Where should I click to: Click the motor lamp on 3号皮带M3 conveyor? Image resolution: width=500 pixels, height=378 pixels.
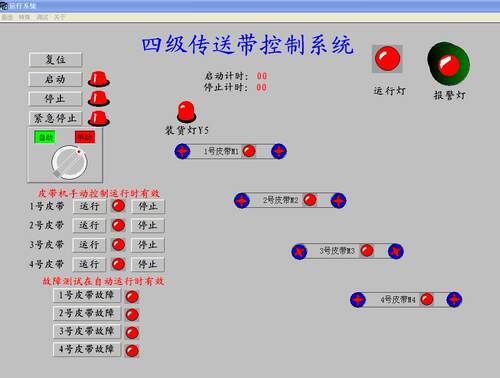tap(367, 251)
